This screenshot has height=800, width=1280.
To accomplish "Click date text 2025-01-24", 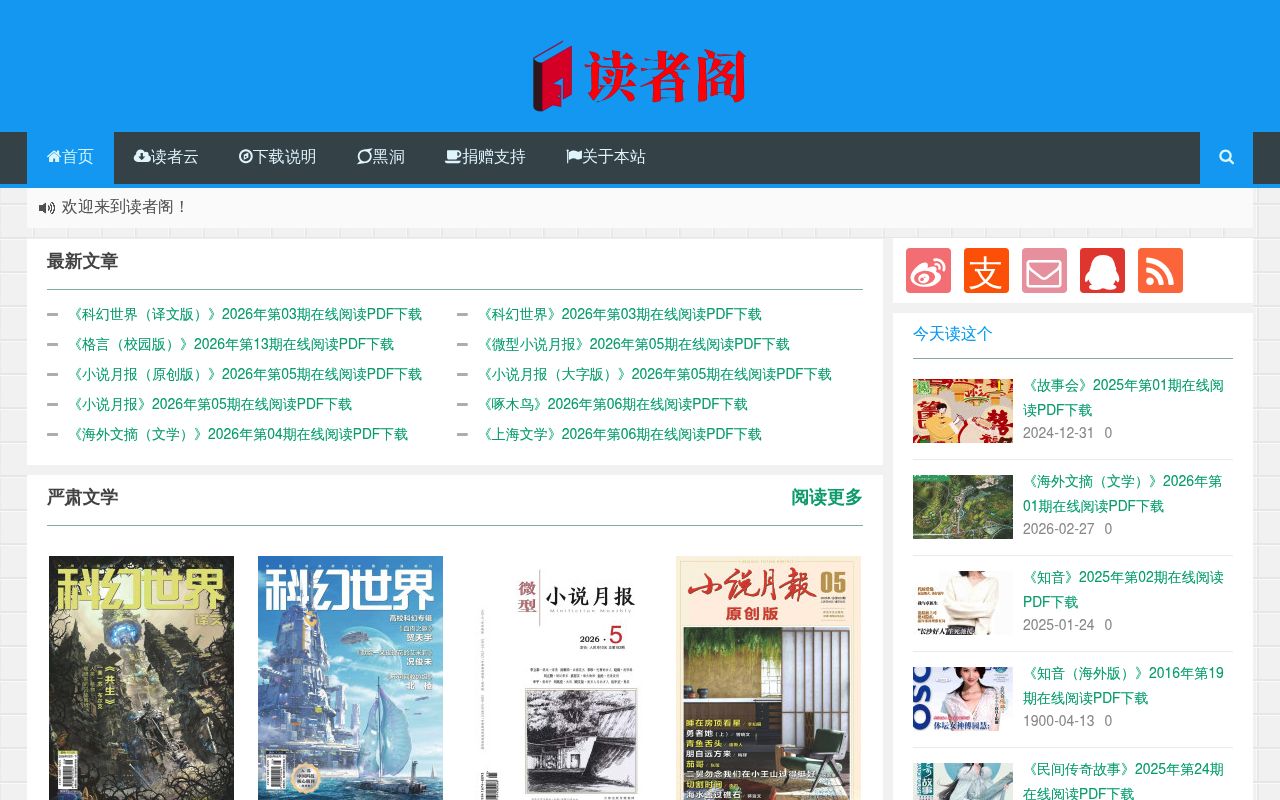I will click(1058, 625).
